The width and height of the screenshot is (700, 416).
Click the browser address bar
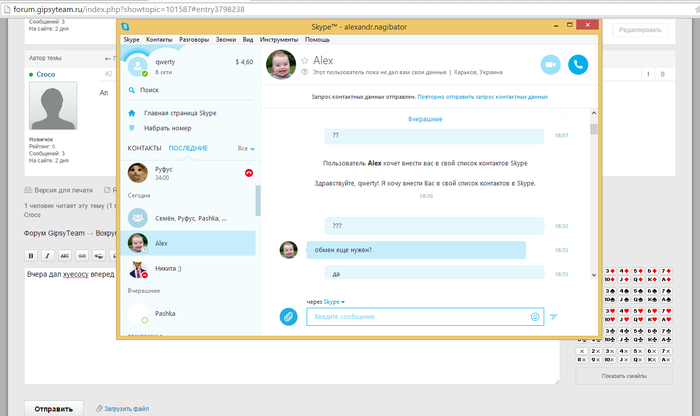pos(348,9)
